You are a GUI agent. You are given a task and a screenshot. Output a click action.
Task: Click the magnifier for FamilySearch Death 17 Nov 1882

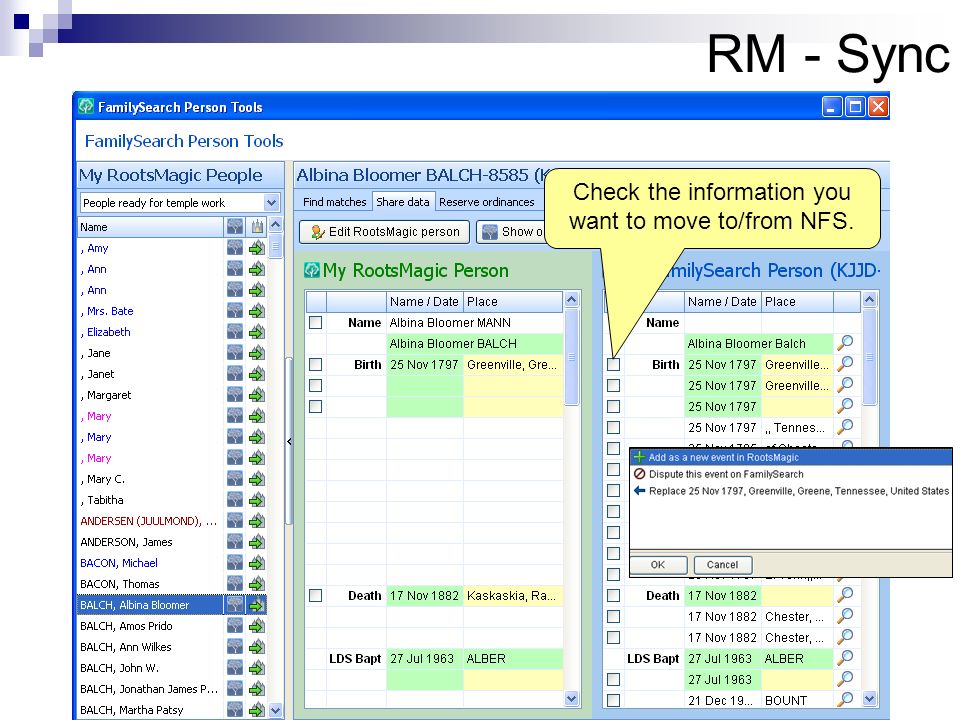coord(845,594)
